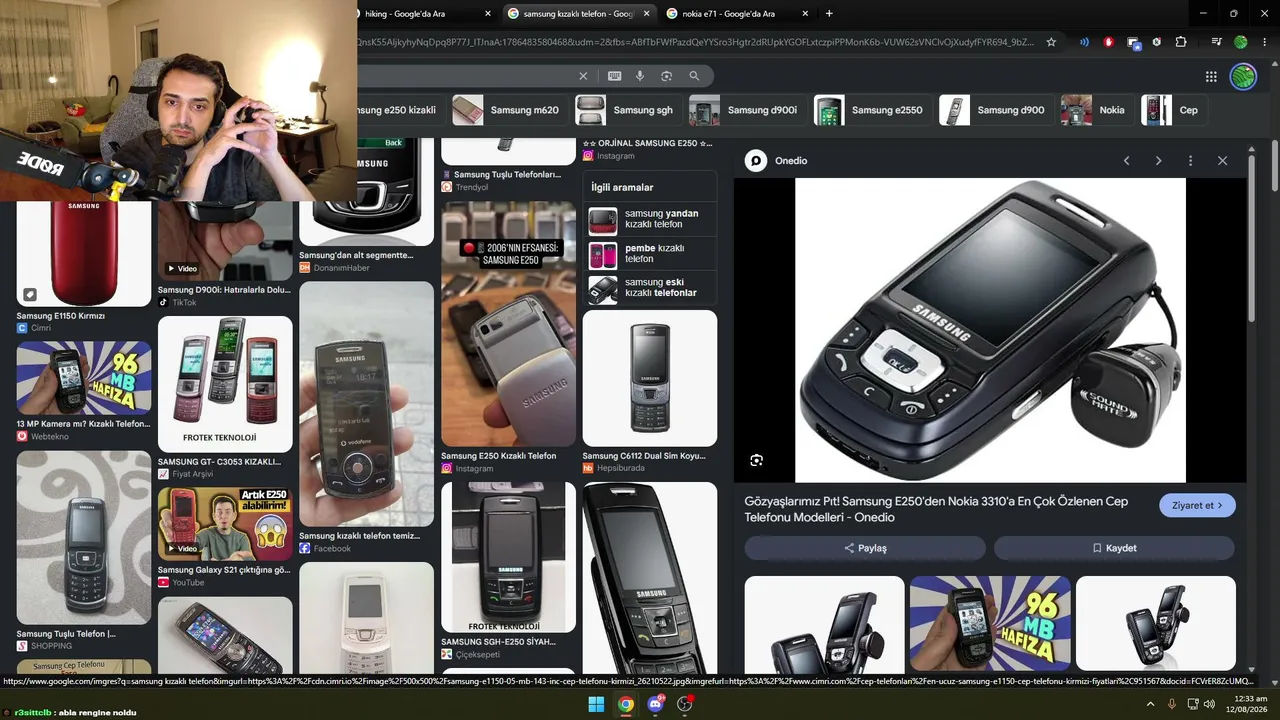Filter by the Samsung d900i chip
Image resolution: width=1280 pixels, height=720 pixels.
[x=746, y=110]
